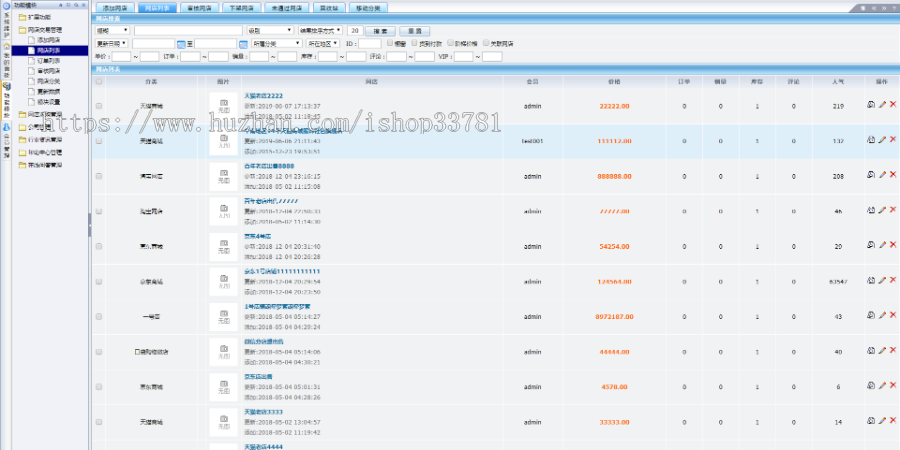Edit the shop row priced 54254.00
900x450 pixels.
point(883,245)
